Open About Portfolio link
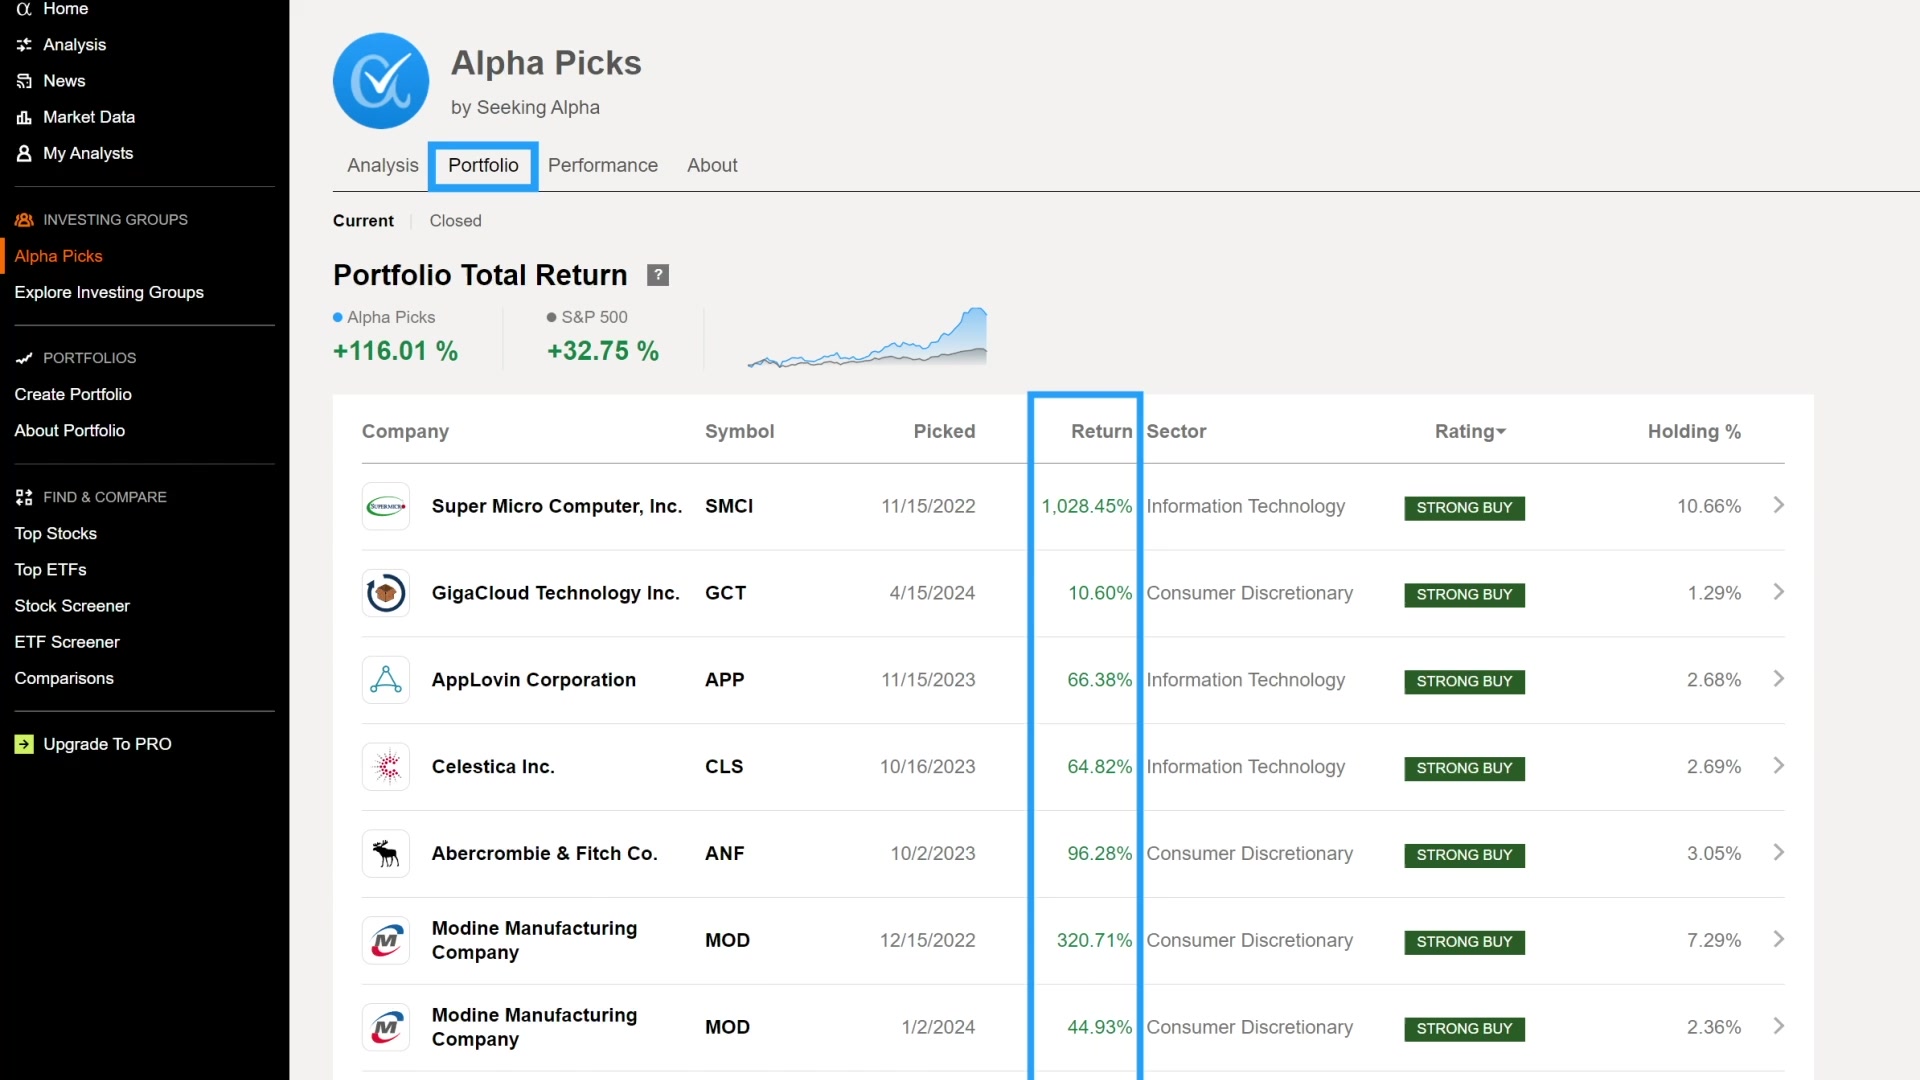The width and height of the screenshot is (1920, 1080). pyautogui.click(x=70, y=430)
